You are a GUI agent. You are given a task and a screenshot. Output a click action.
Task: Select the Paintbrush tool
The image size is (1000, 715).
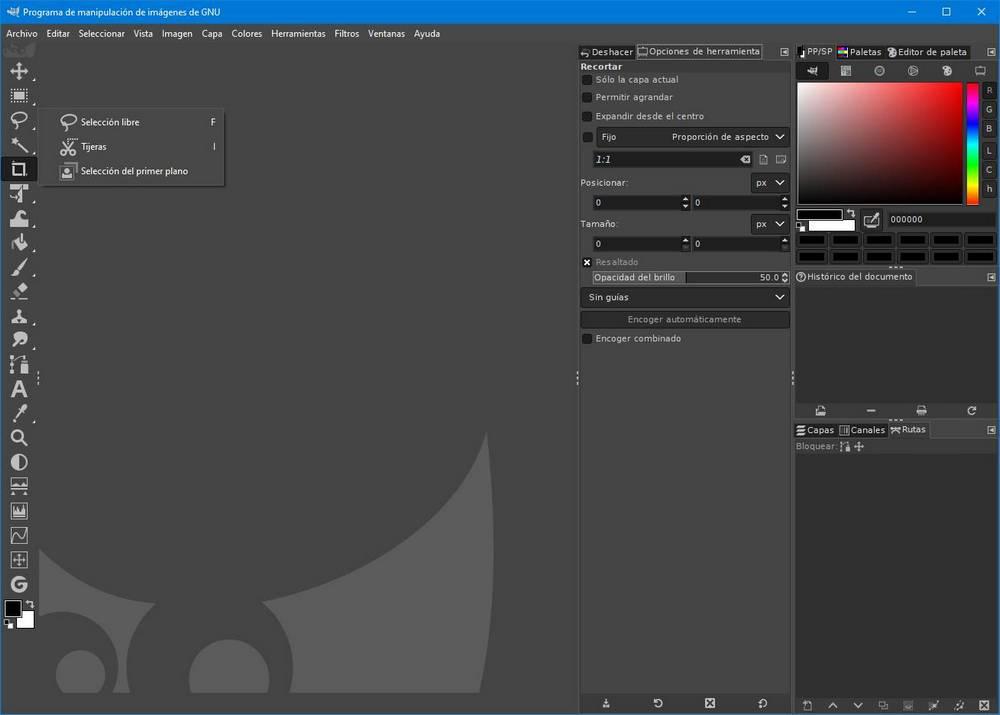tap(19, 267)
